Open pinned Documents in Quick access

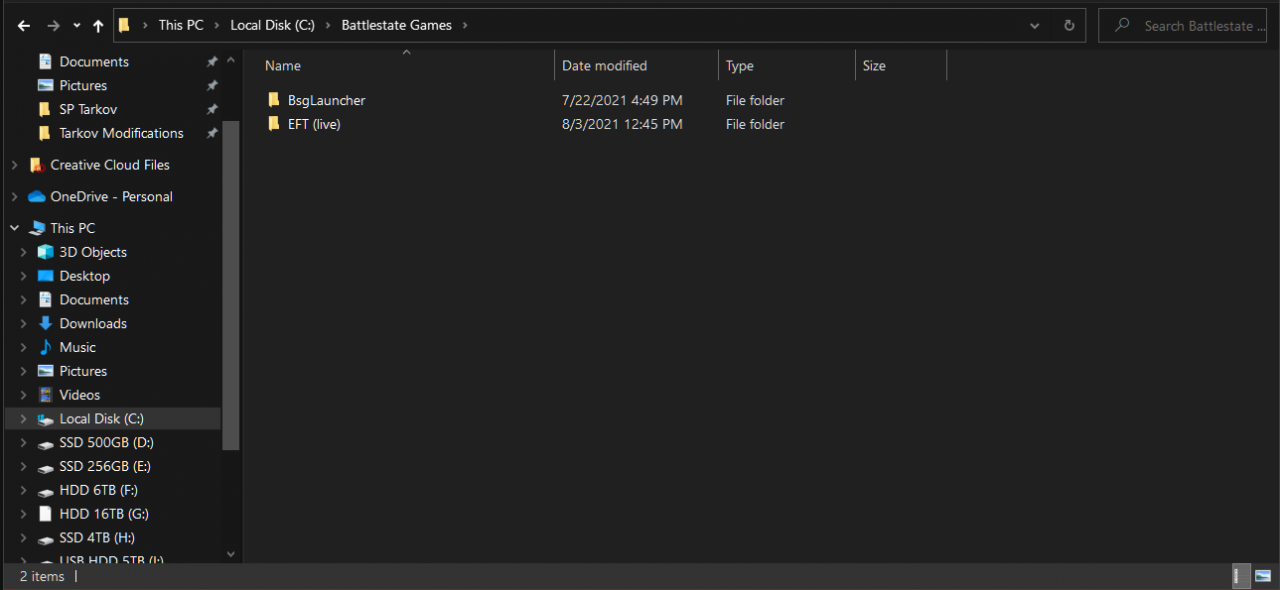[94, 62]
